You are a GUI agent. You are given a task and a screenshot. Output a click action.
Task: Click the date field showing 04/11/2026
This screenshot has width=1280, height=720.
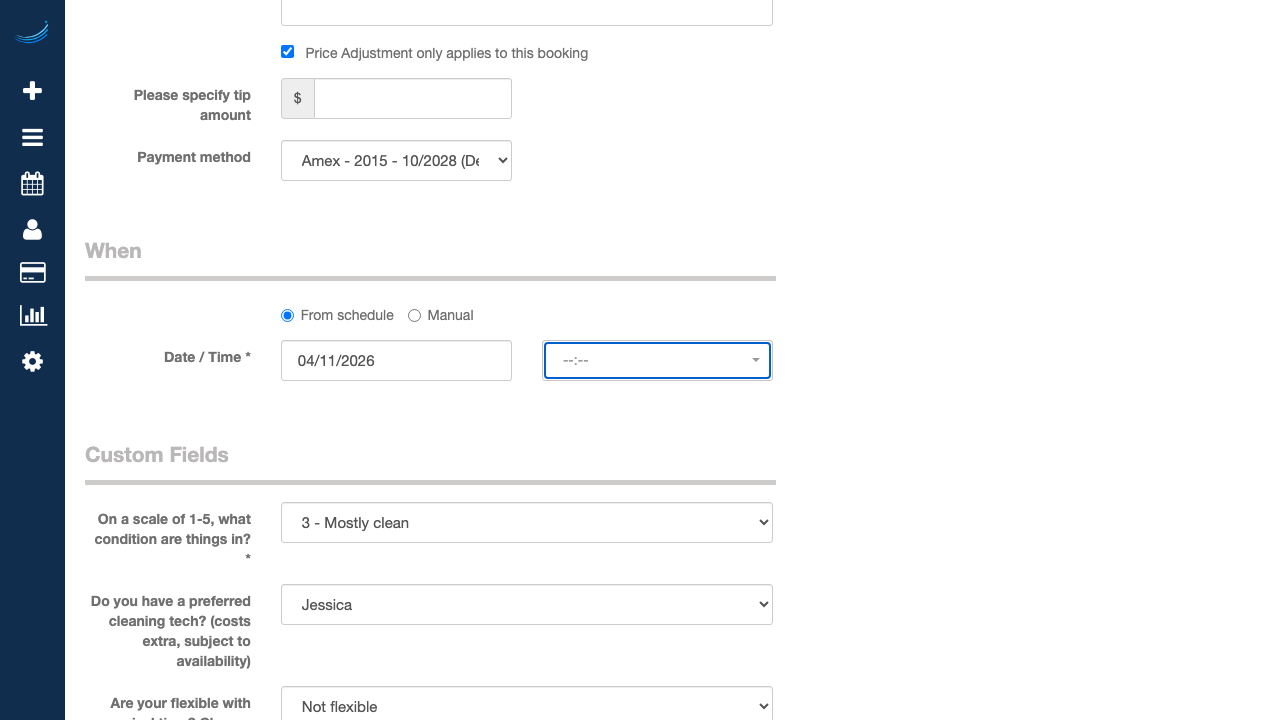396,361
